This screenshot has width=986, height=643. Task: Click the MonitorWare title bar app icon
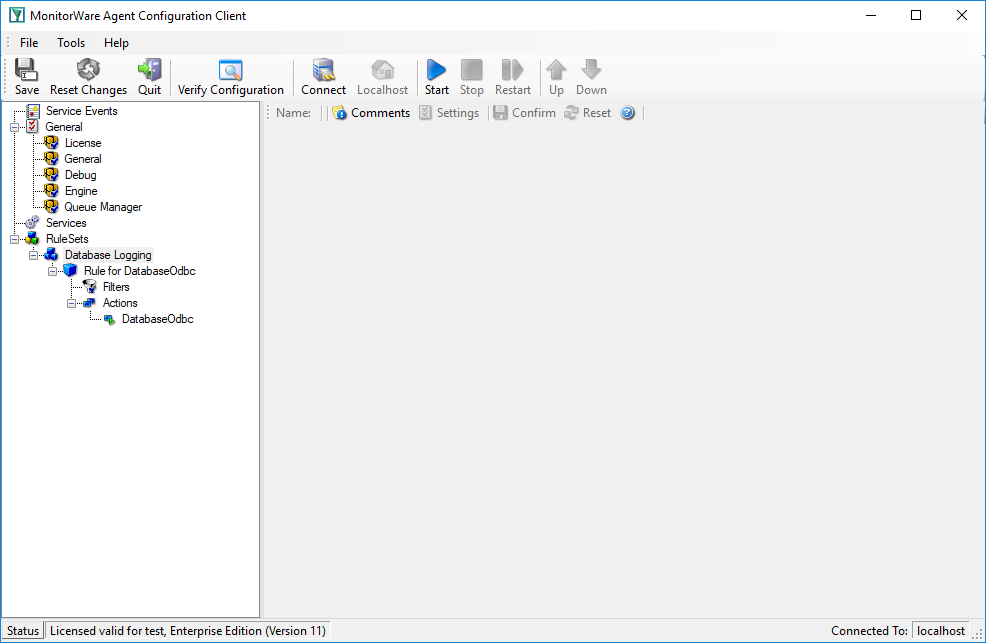tap(16, 15)
